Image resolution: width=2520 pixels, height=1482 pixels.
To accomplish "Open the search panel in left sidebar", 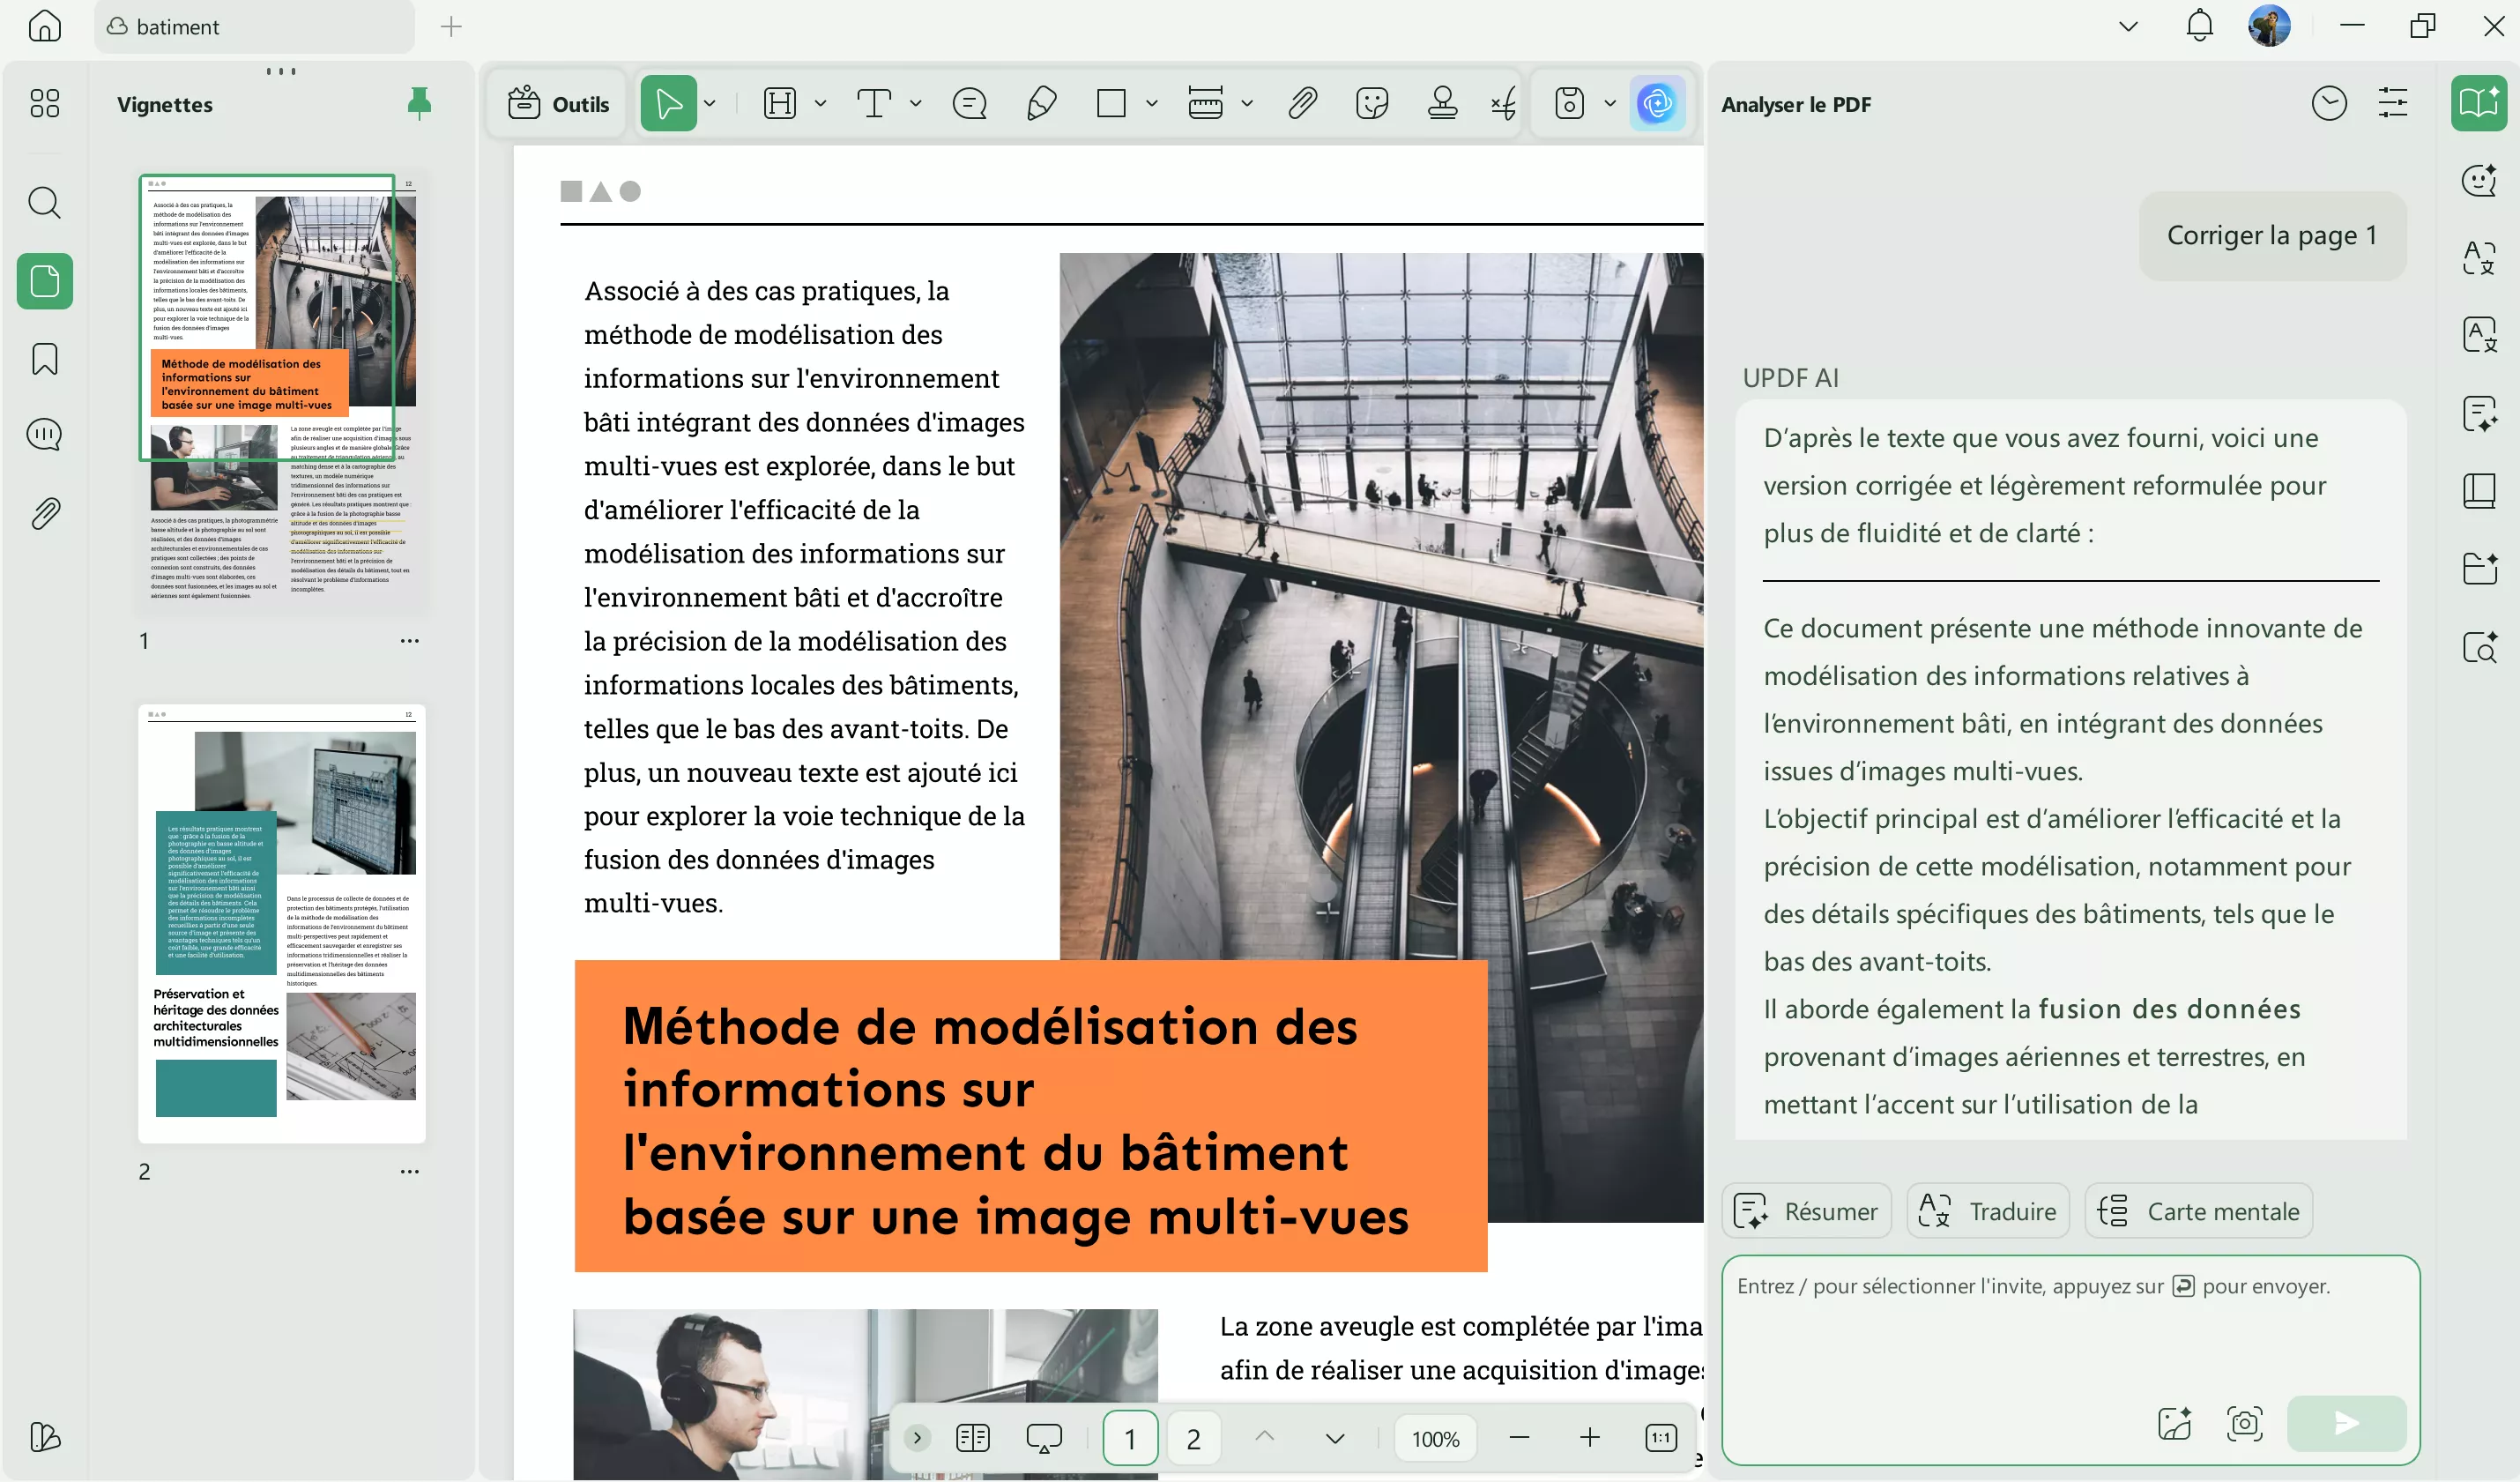I will [x=44, y=203].
